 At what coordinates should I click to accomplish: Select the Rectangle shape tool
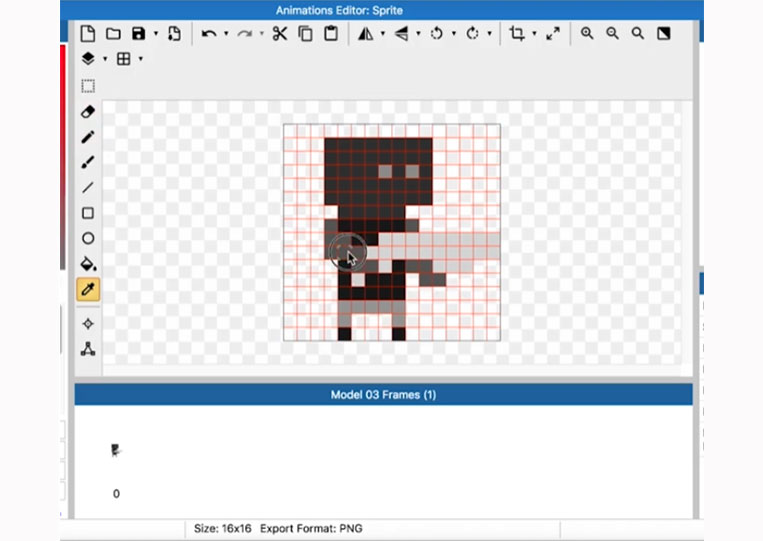click(x=88, y=213)
